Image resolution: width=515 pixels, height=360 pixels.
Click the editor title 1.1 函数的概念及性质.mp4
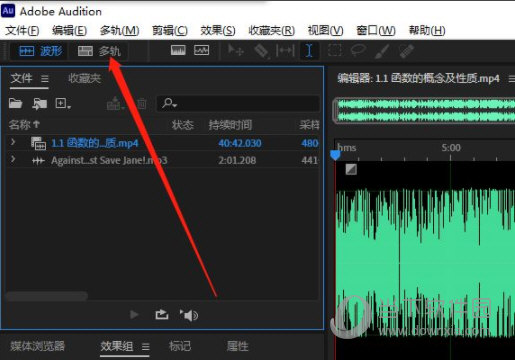[438, 79]
